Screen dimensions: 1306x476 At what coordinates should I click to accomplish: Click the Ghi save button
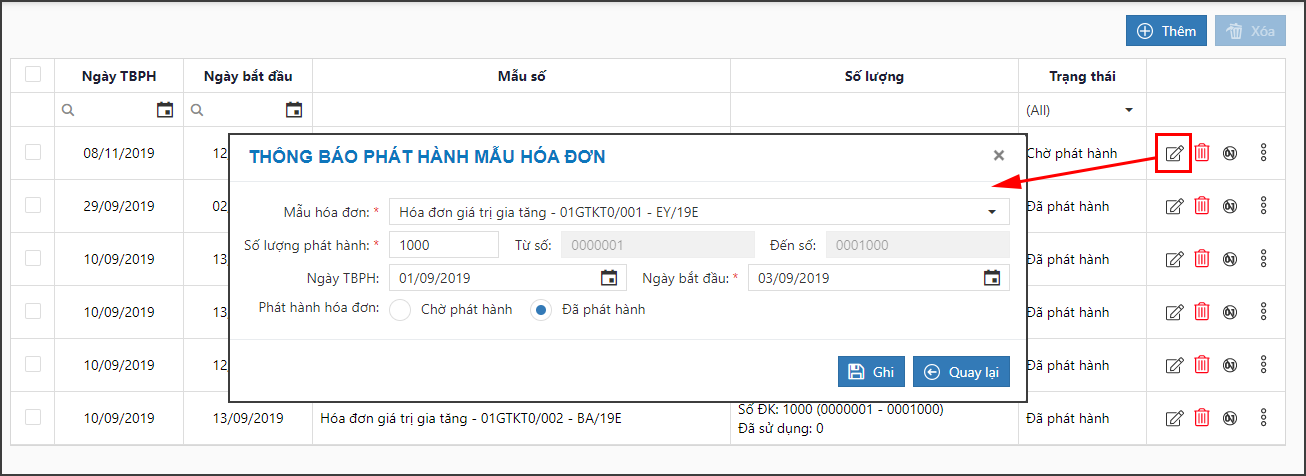pyautogui.click(x=871, y=372)
